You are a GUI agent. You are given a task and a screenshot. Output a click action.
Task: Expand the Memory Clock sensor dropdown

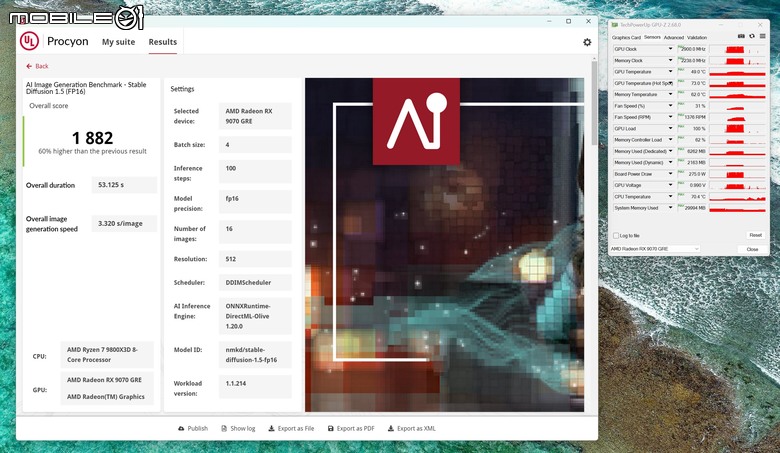pyautogui.click(x=671, y=61)
